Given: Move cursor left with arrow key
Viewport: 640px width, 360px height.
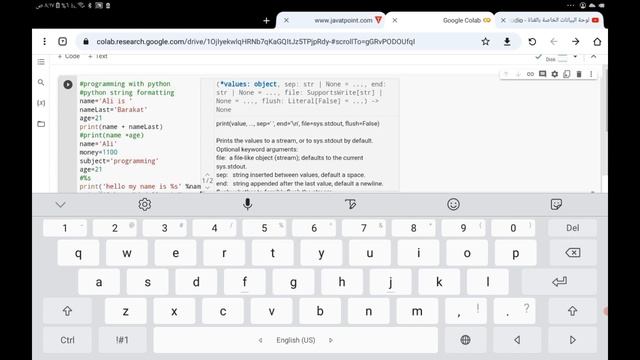Looking at the screenshot, I should (517, 340).
